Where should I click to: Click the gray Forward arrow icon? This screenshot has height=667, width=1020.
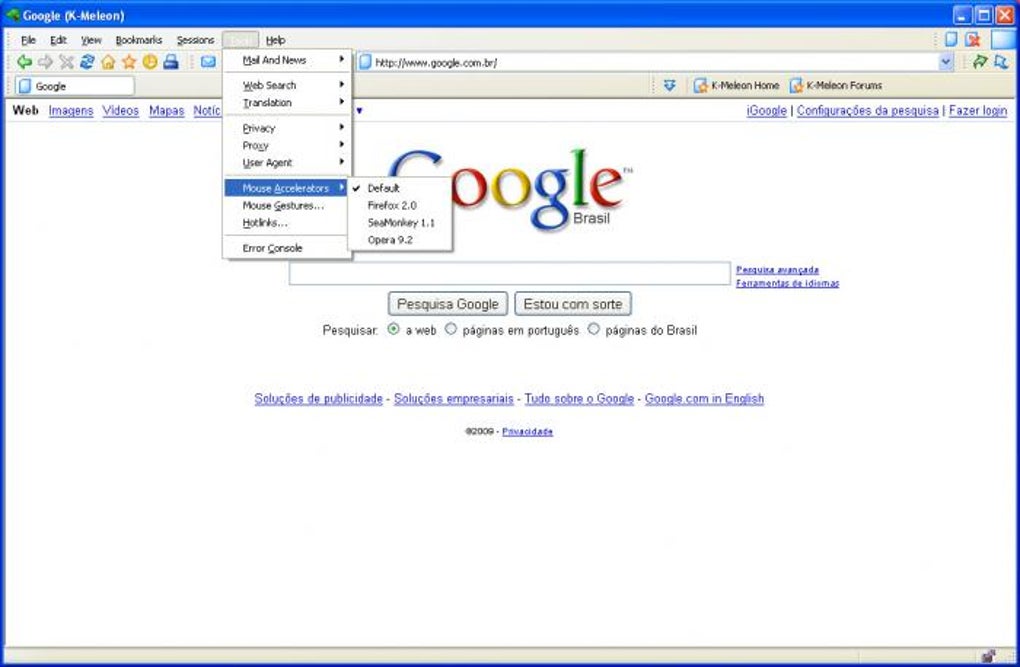45,62
